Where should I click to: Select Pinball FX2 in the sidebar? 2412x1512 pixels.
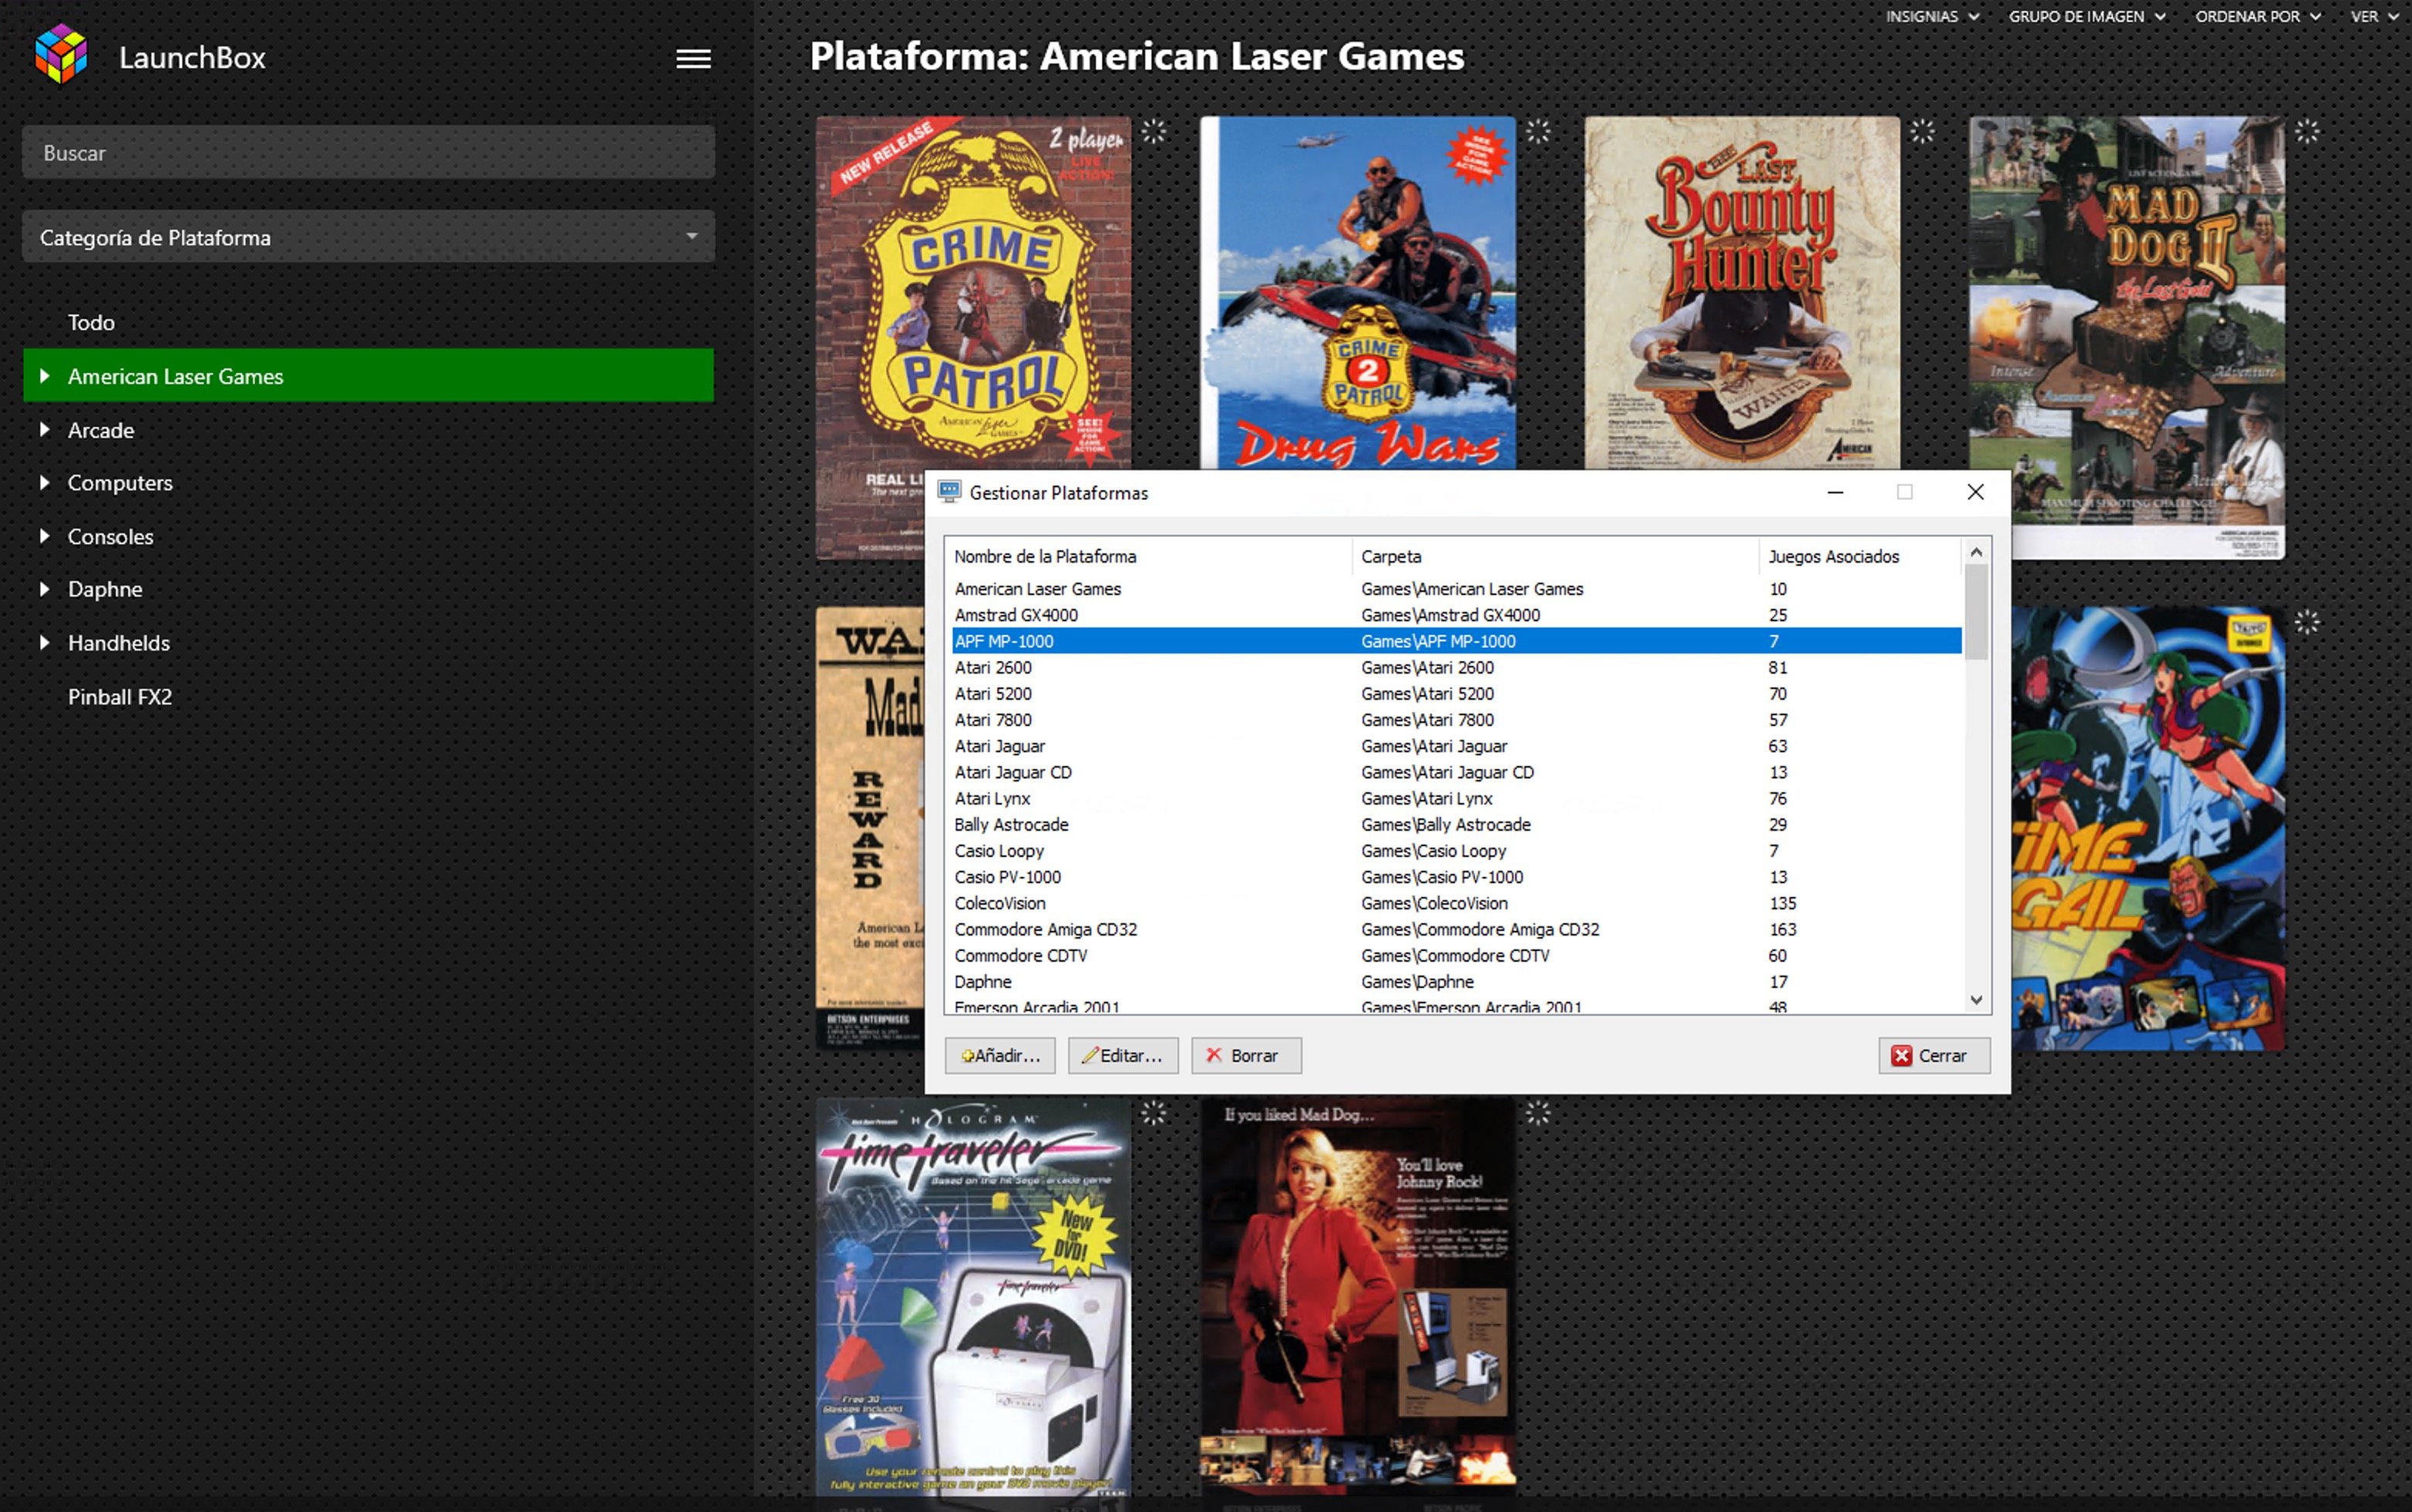coord(120,697)
